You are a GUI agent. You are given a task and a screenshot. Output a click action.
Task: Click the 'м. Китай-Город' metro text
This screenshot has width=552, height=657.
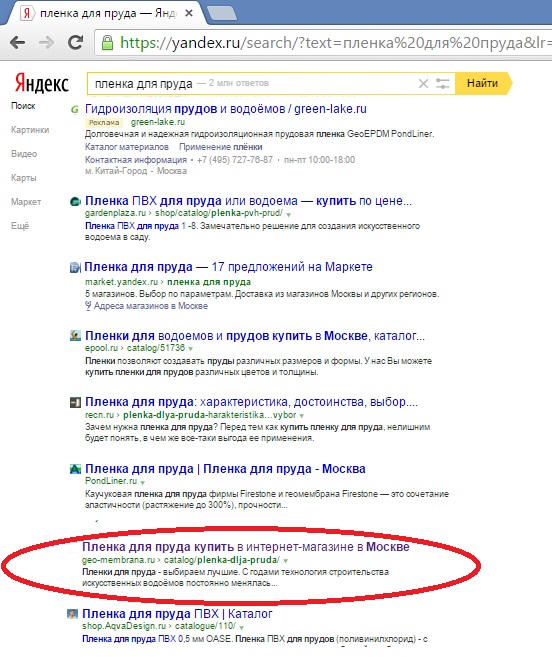(116, 171)
